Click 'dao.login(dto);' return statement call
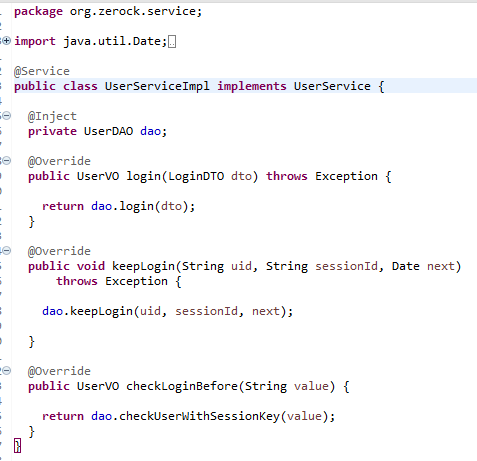The height and width of the screenshot is (461, 477). [143, 206]
